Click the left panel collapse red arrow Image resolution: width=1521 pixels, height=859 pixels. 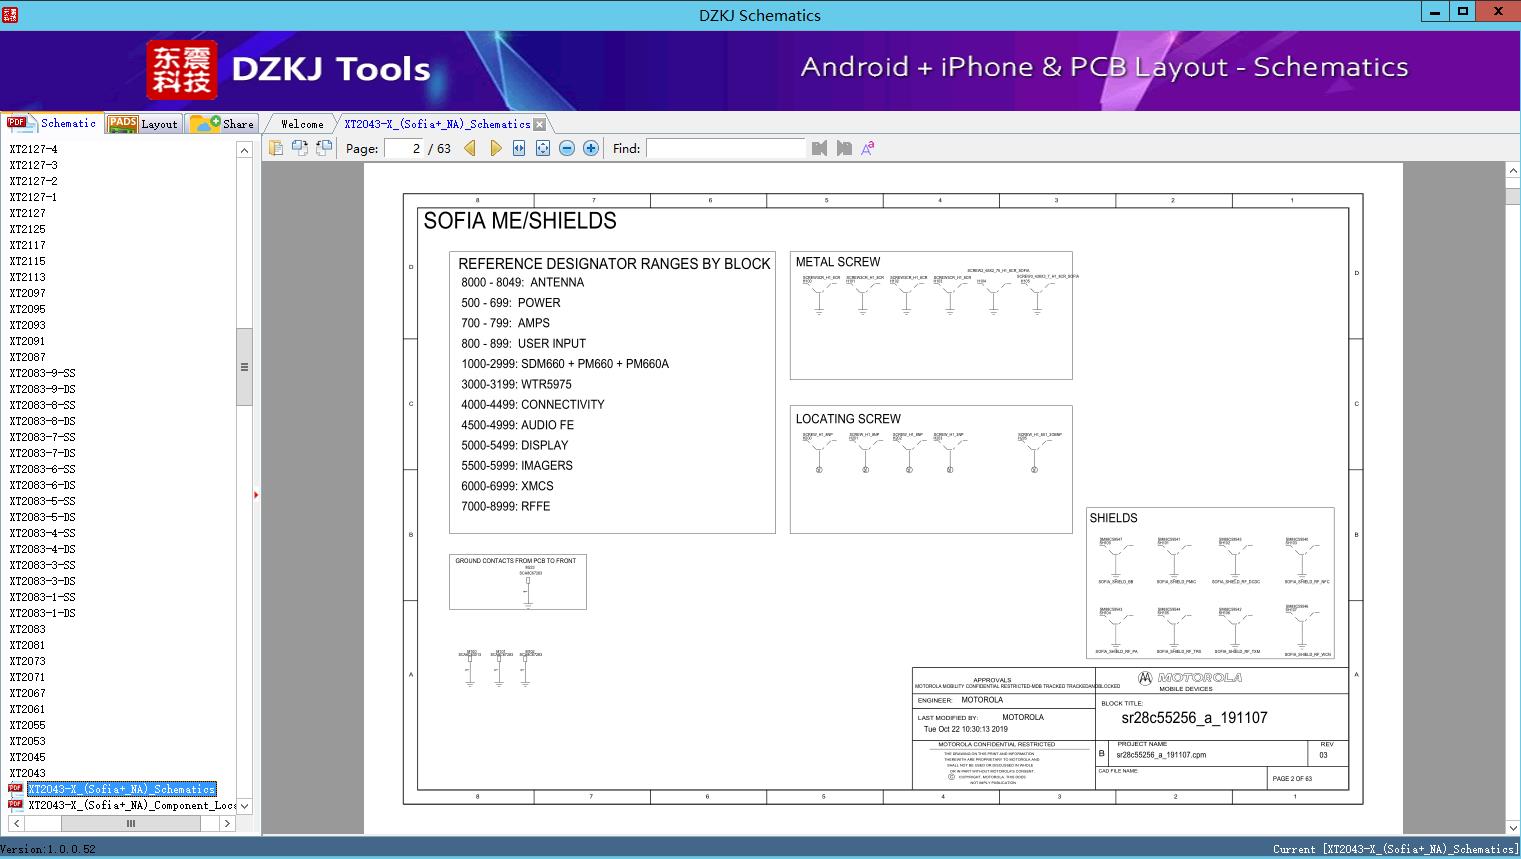[x=256, y=494]
